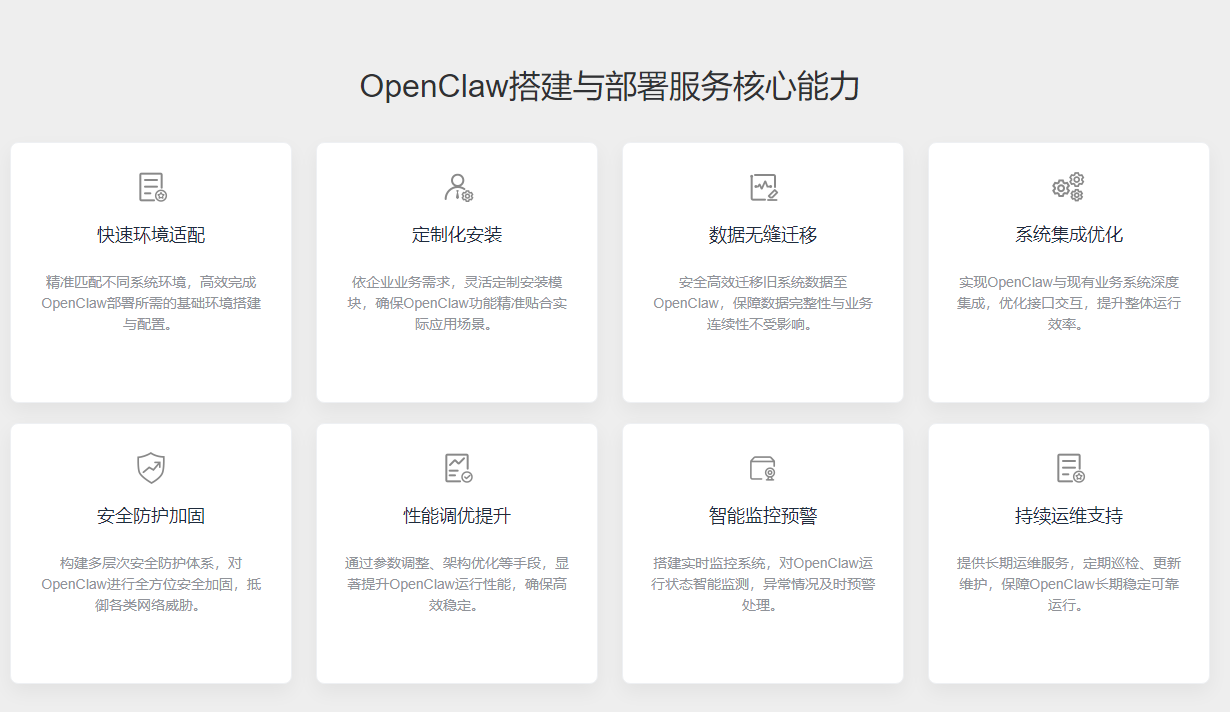The width and height of the screenshot is (1230, 712).
Task: Click the description paragraph under 安全防护加固
Action: click(x=151, y=584)
